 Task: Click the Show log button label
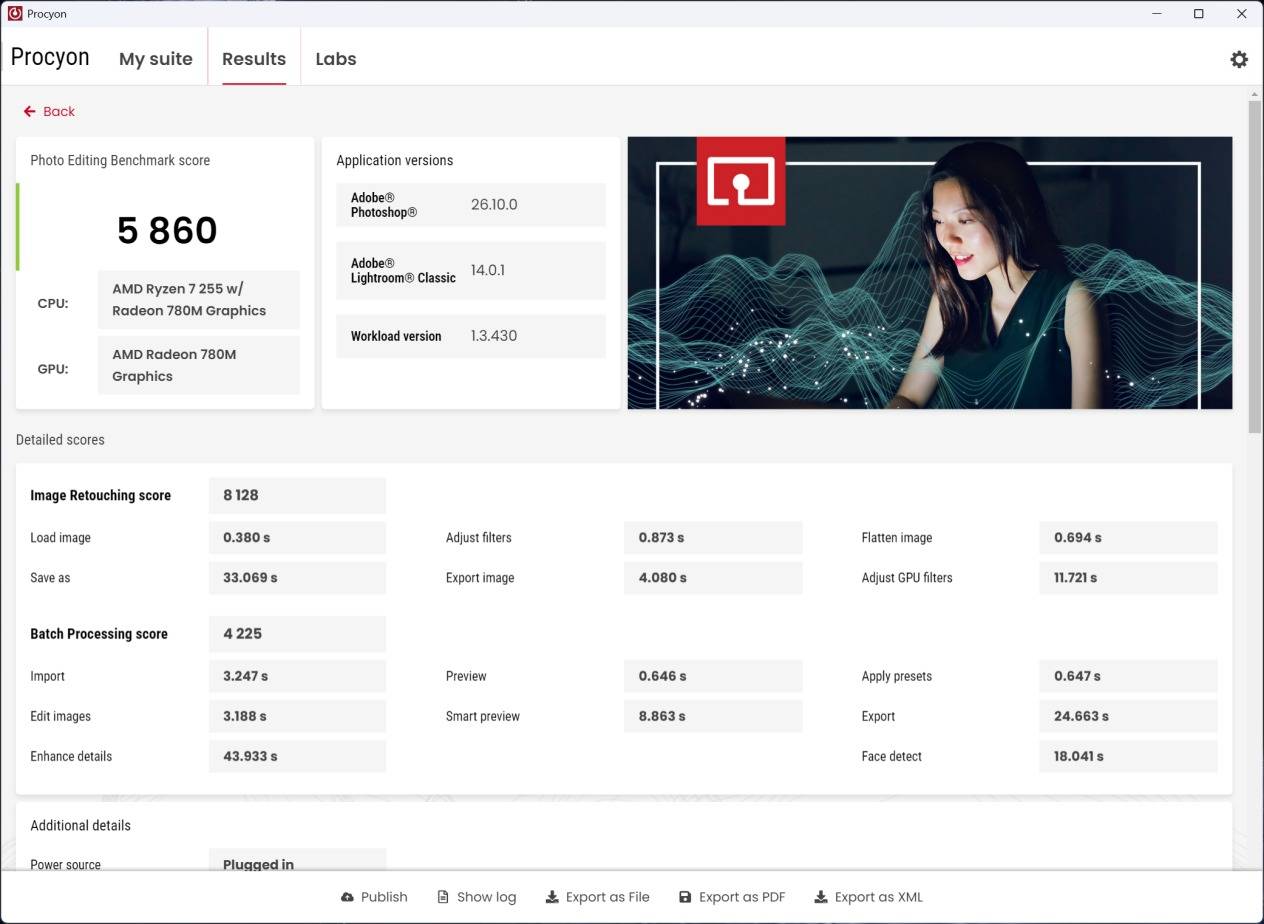[486, 897]
